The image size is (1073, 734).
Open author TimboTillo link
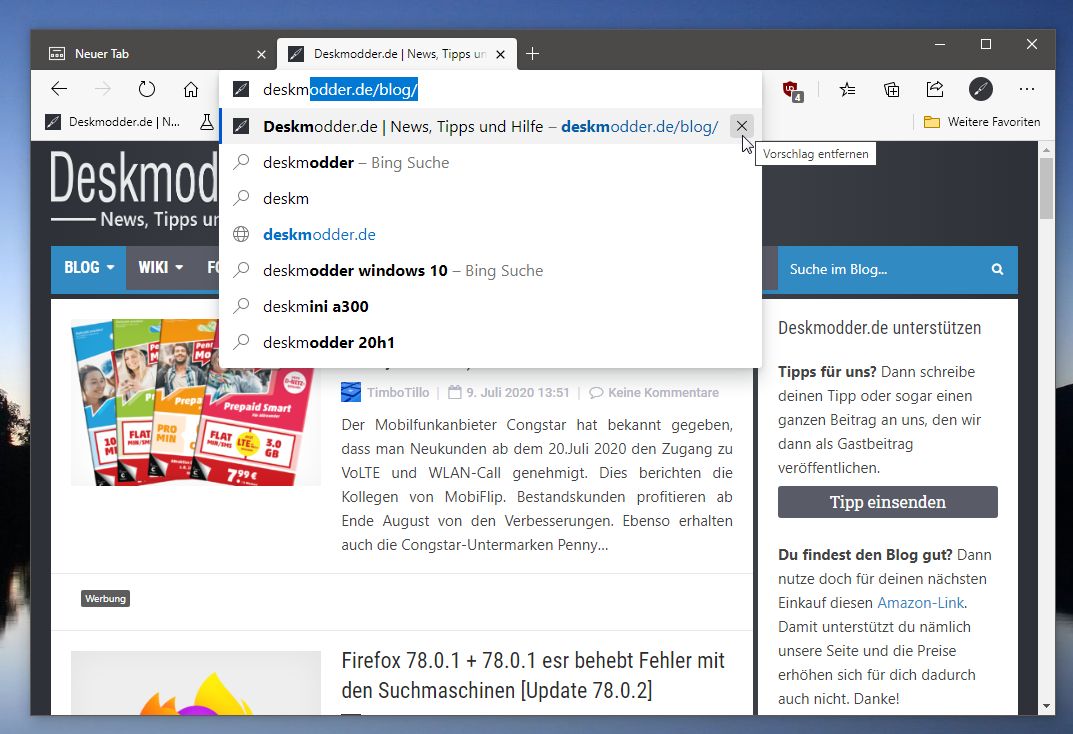point(398,393)
